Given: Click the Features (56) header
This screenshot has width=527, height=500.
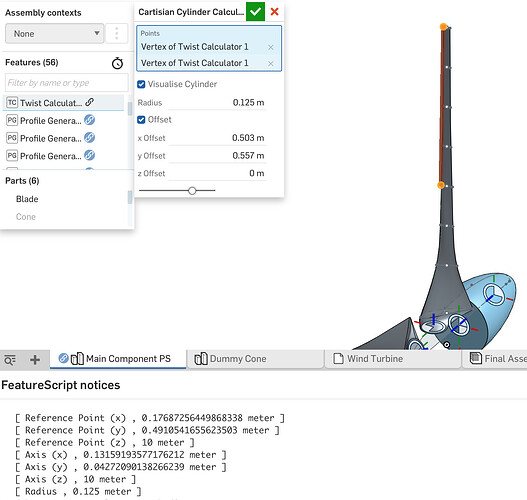Looking at the screenshot, I should click(32, 62).
